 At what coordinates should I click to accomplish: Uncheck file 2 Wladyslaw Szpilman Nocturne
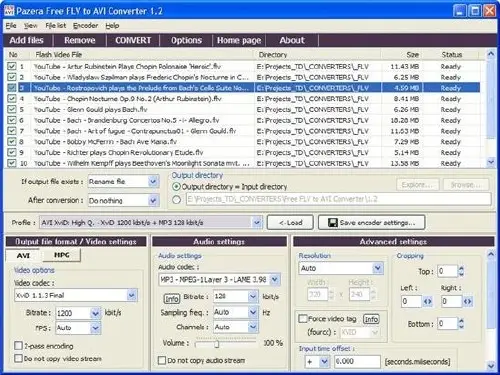click(12, 77)
